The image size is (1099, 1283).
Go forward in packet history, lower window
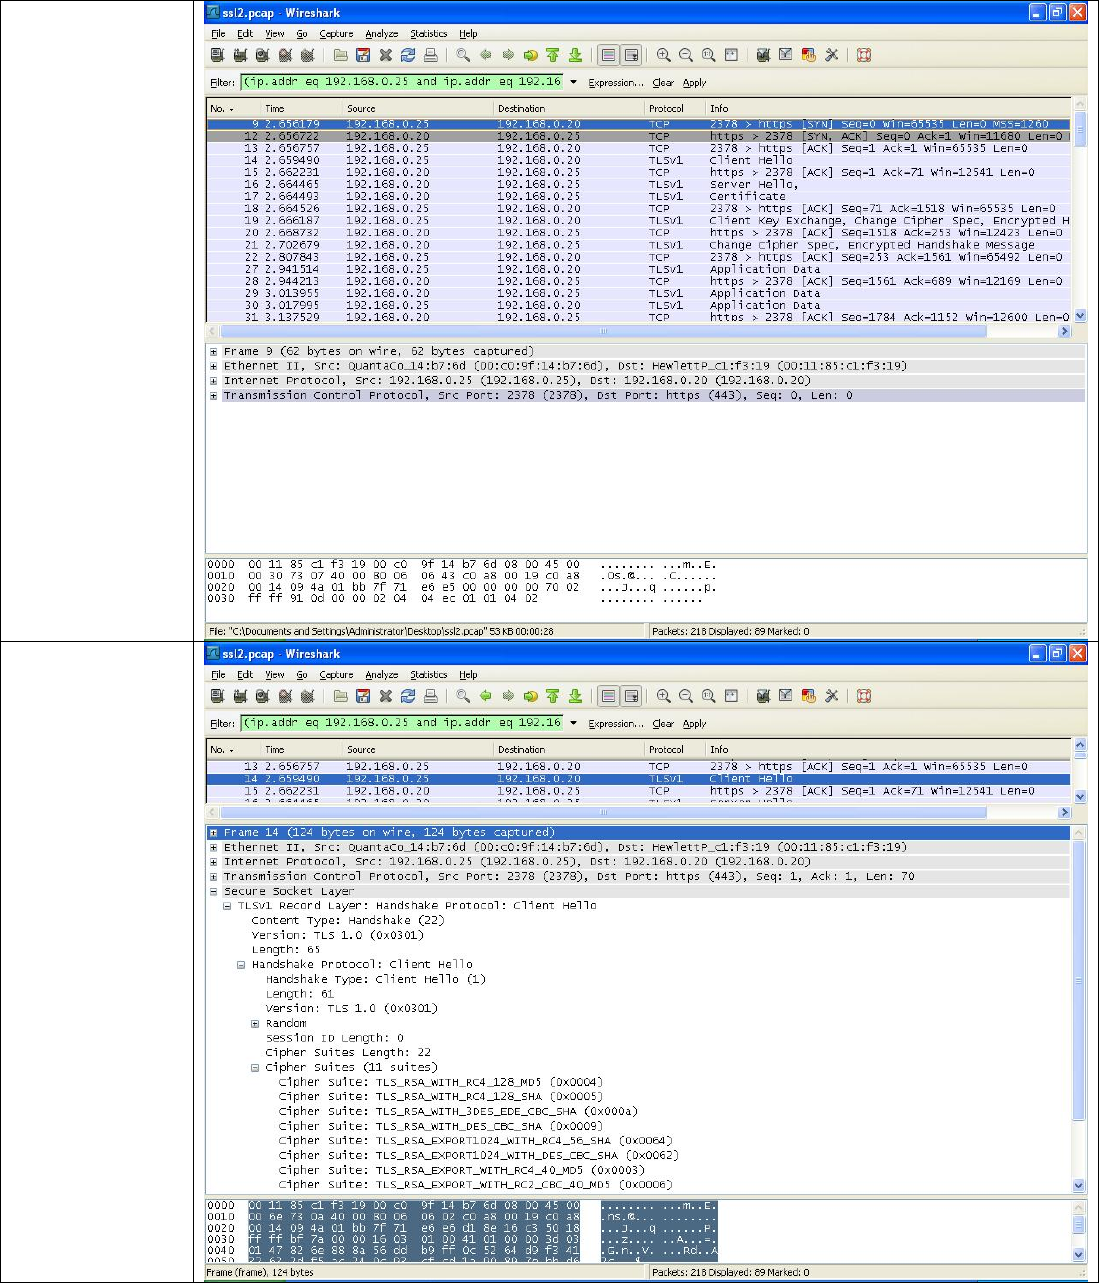[508, 696]
